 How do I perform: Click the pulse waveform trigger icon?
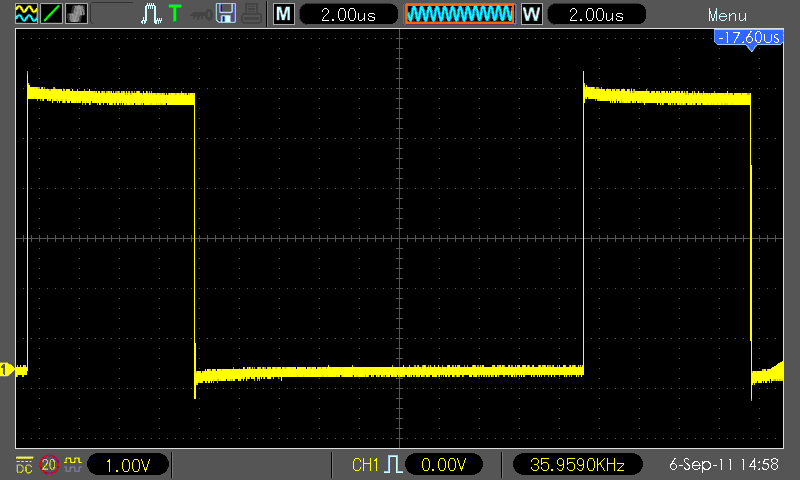tap(152, 14)
